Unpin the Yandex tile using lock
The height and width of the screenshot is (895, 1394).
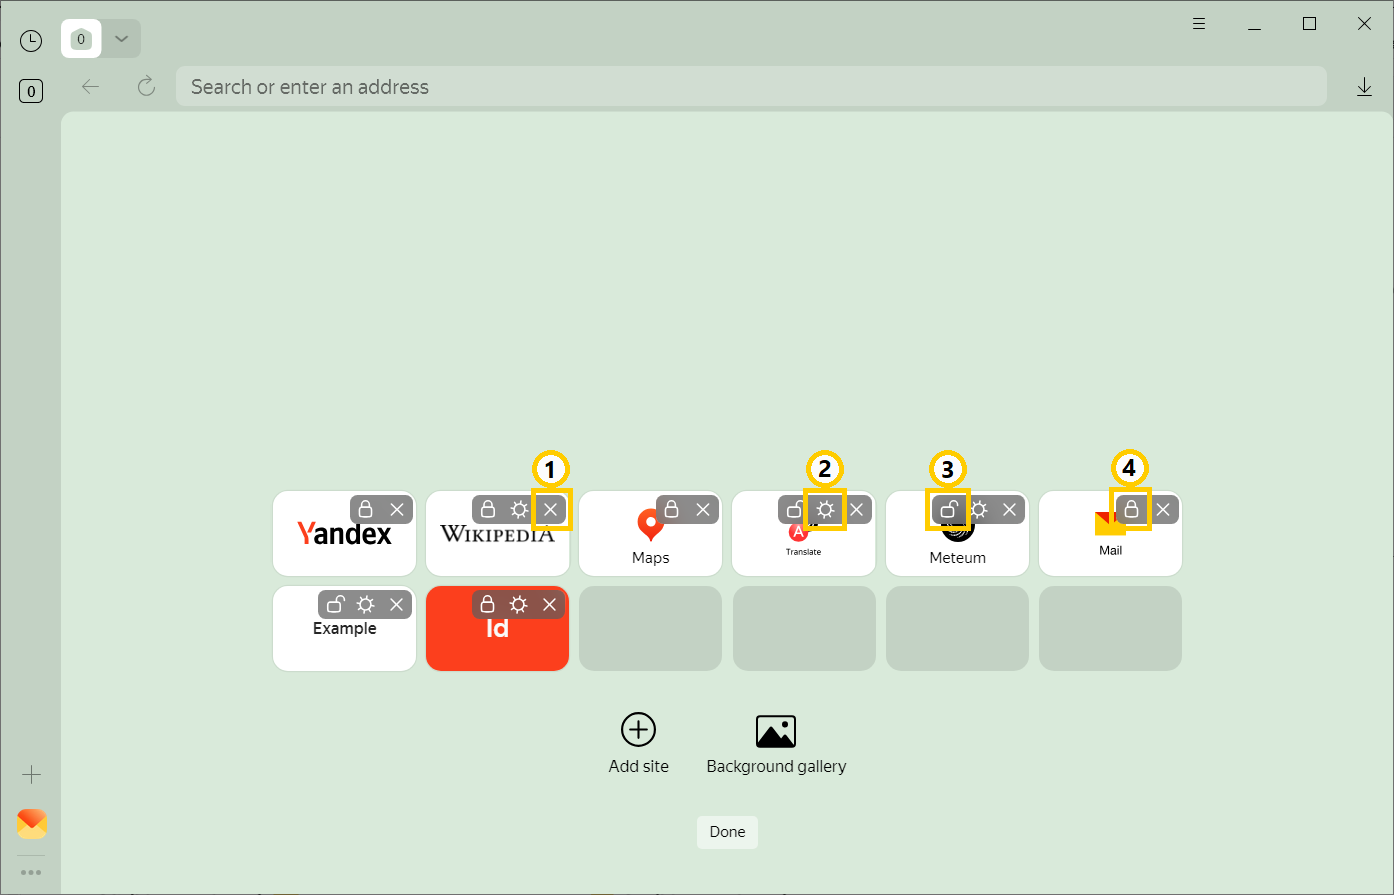tap(366, 510)
